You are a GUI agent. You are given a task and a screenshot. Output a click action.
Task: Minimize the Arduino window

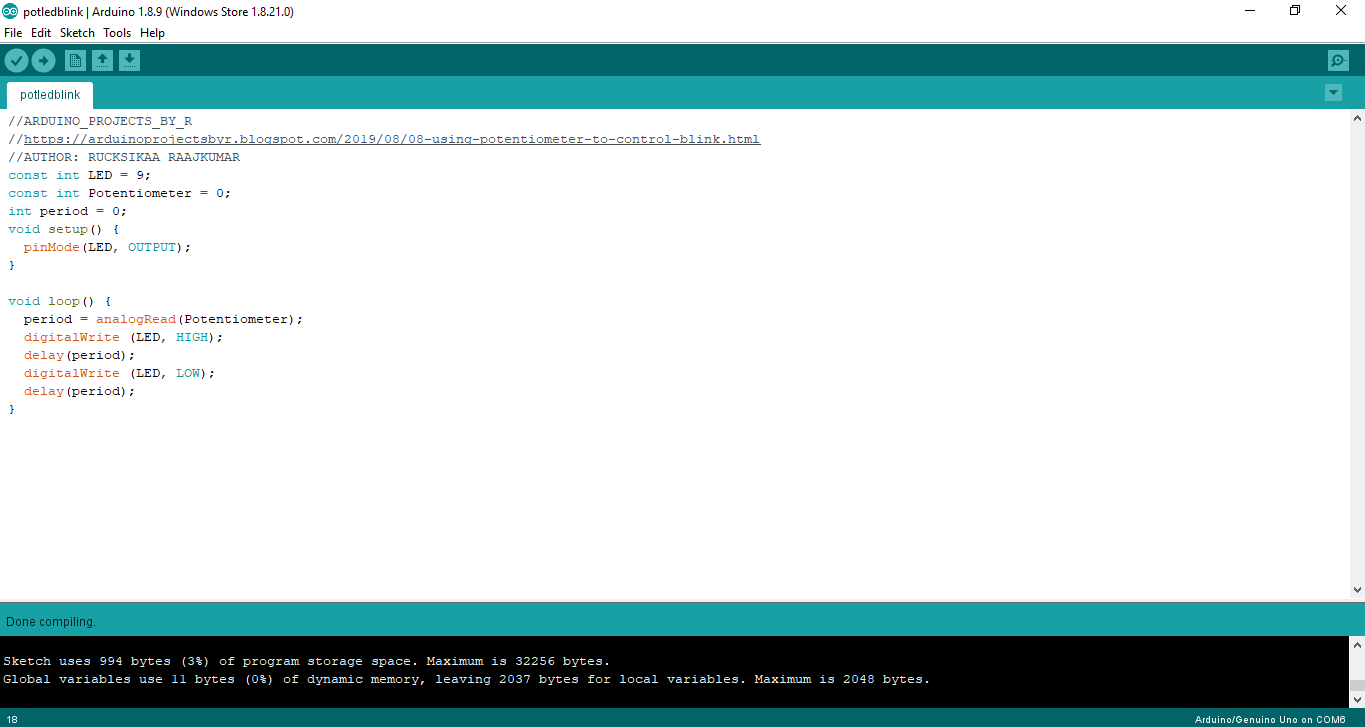click(1250, 11)
